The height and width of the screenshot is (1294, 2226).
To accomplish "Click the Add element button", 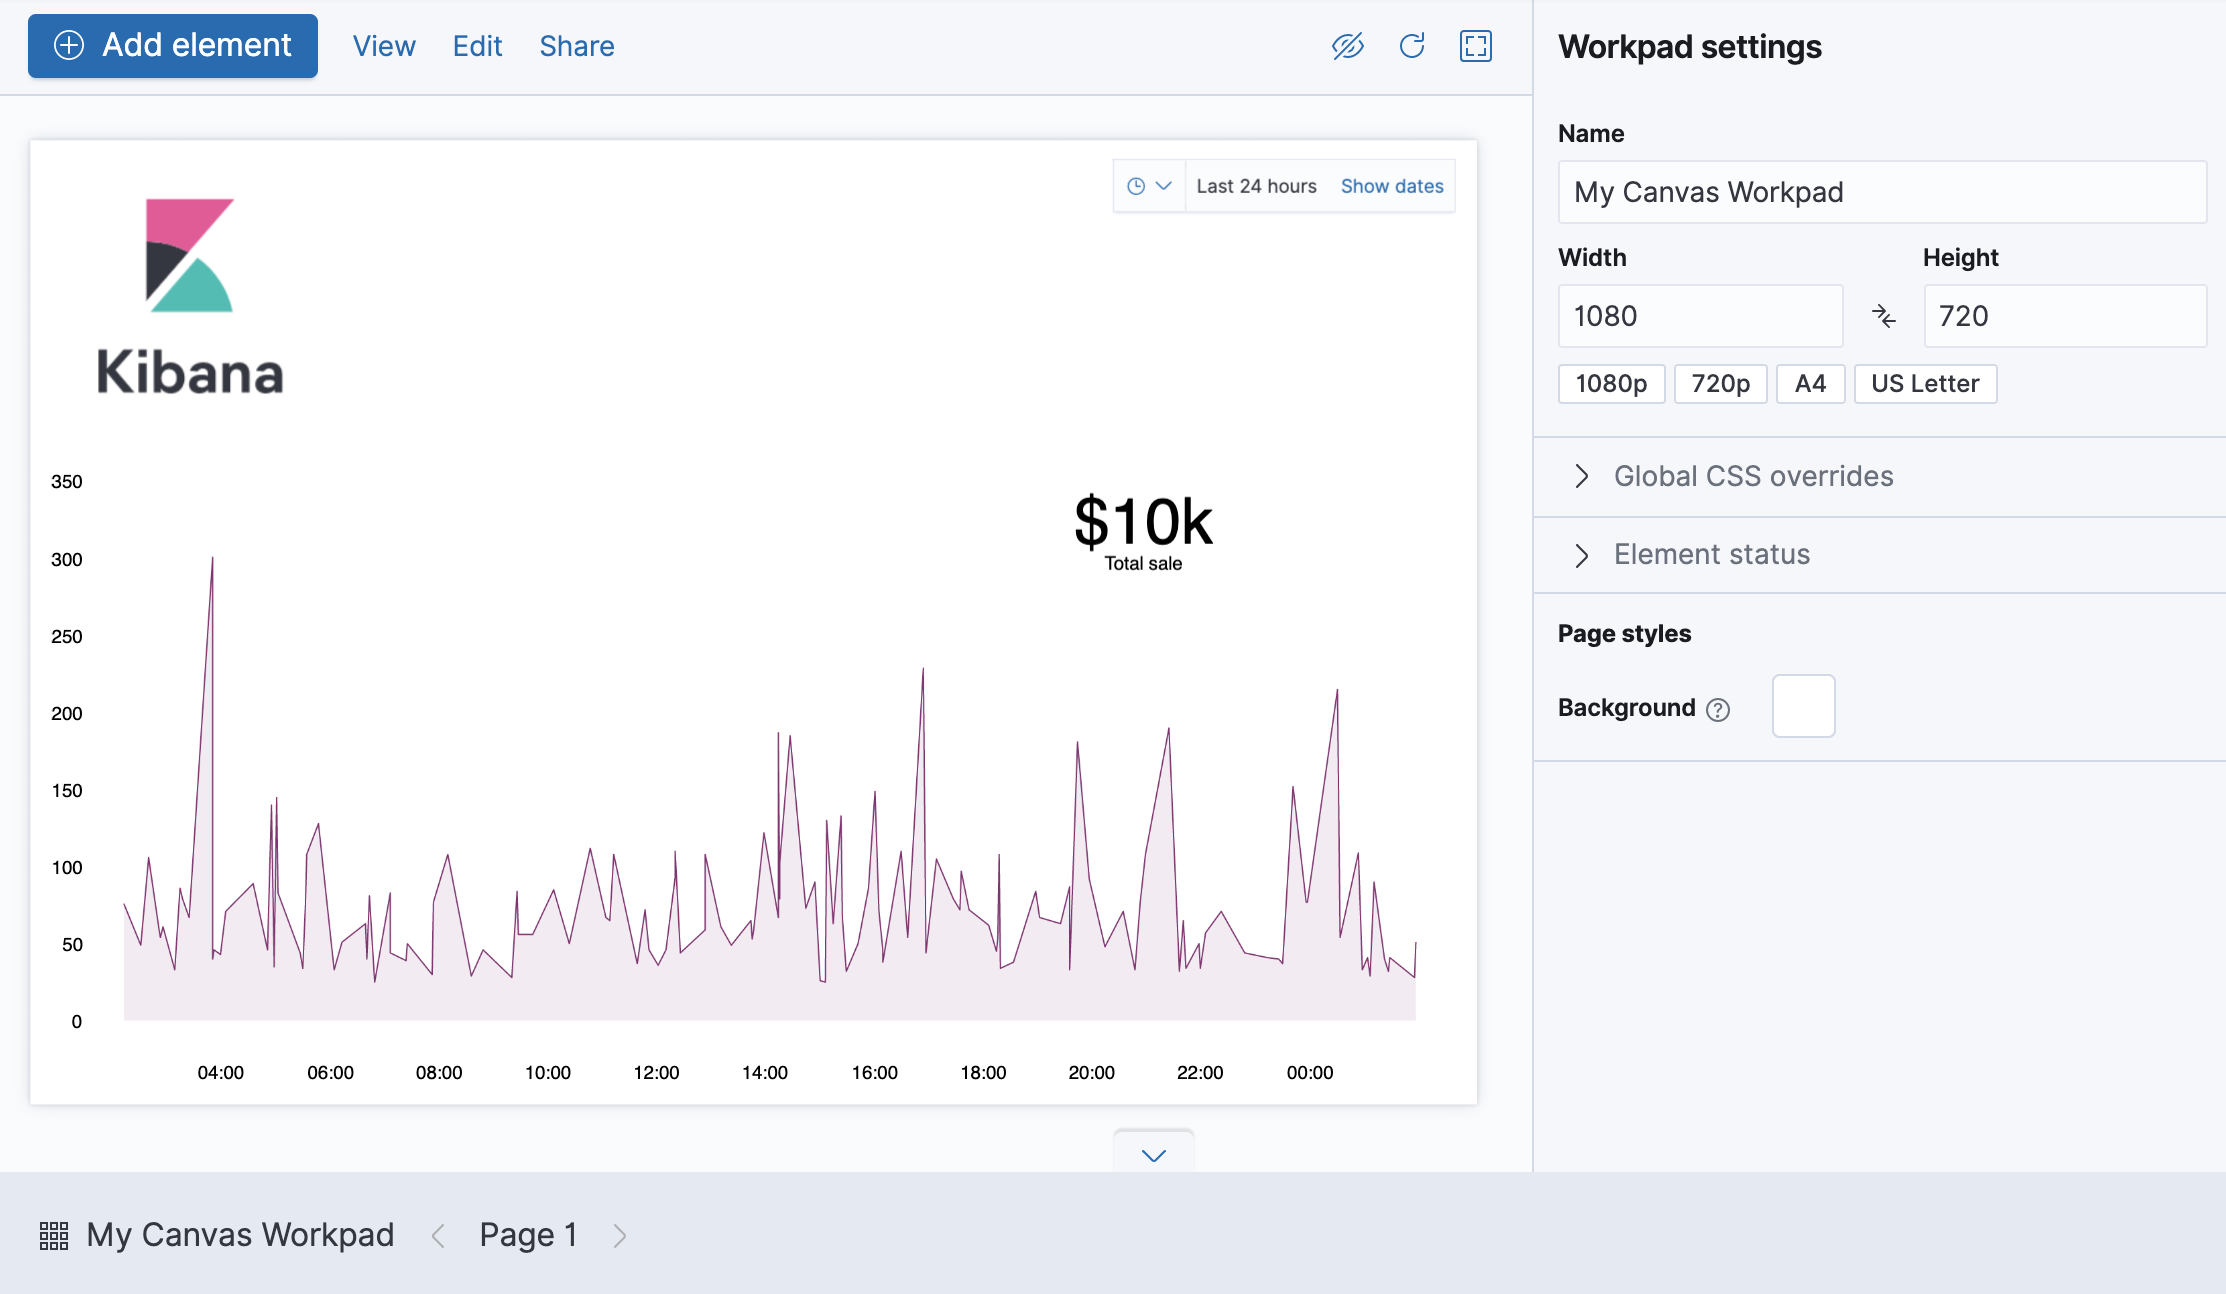I will pyautogui.click(x=172, y=45).
